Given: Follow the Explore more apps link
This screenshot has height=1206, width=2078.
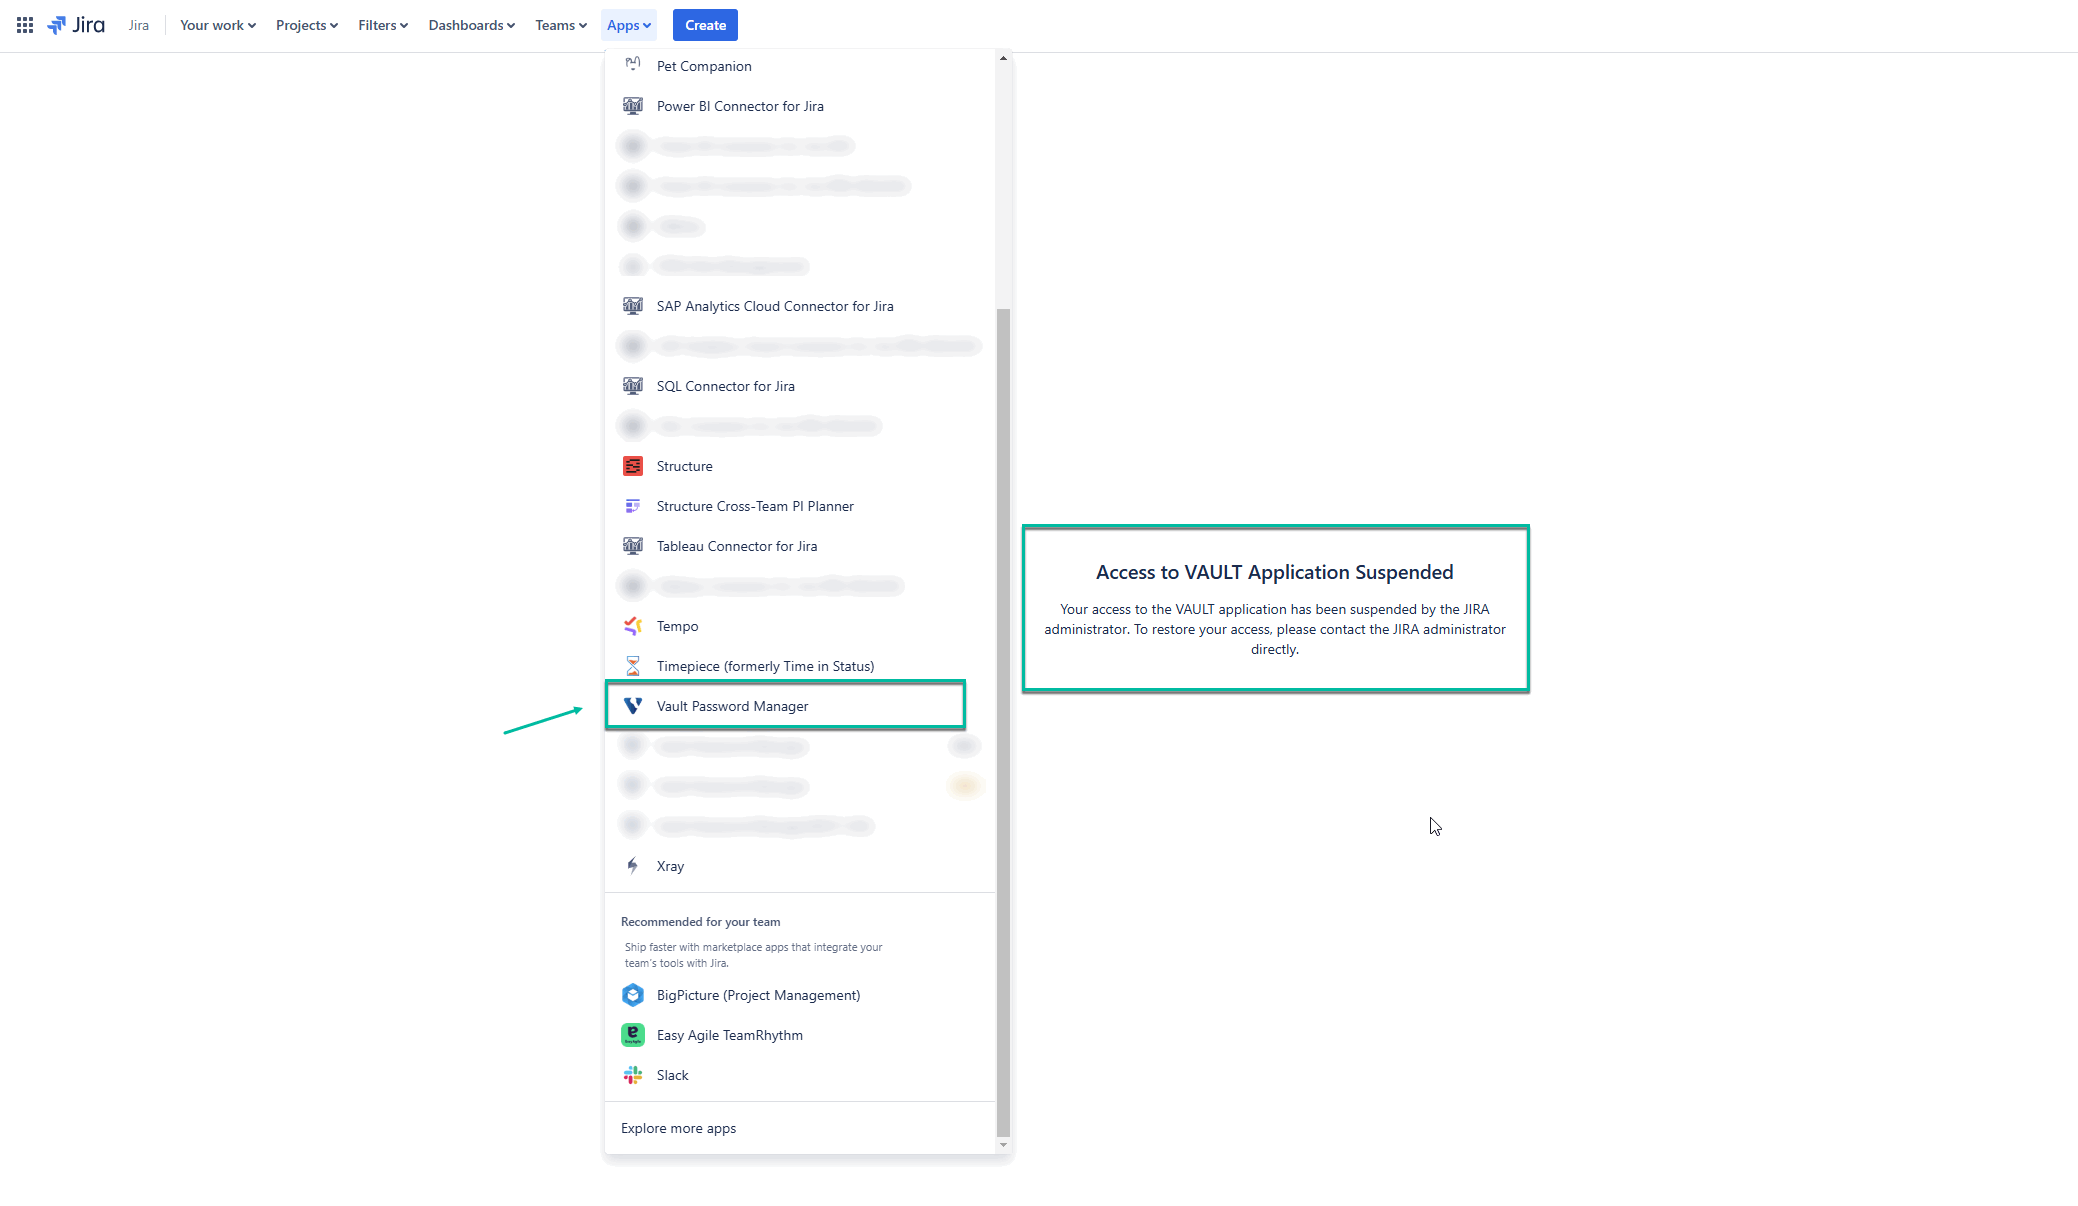Looking at the screenshot, I should point(678,1128).
